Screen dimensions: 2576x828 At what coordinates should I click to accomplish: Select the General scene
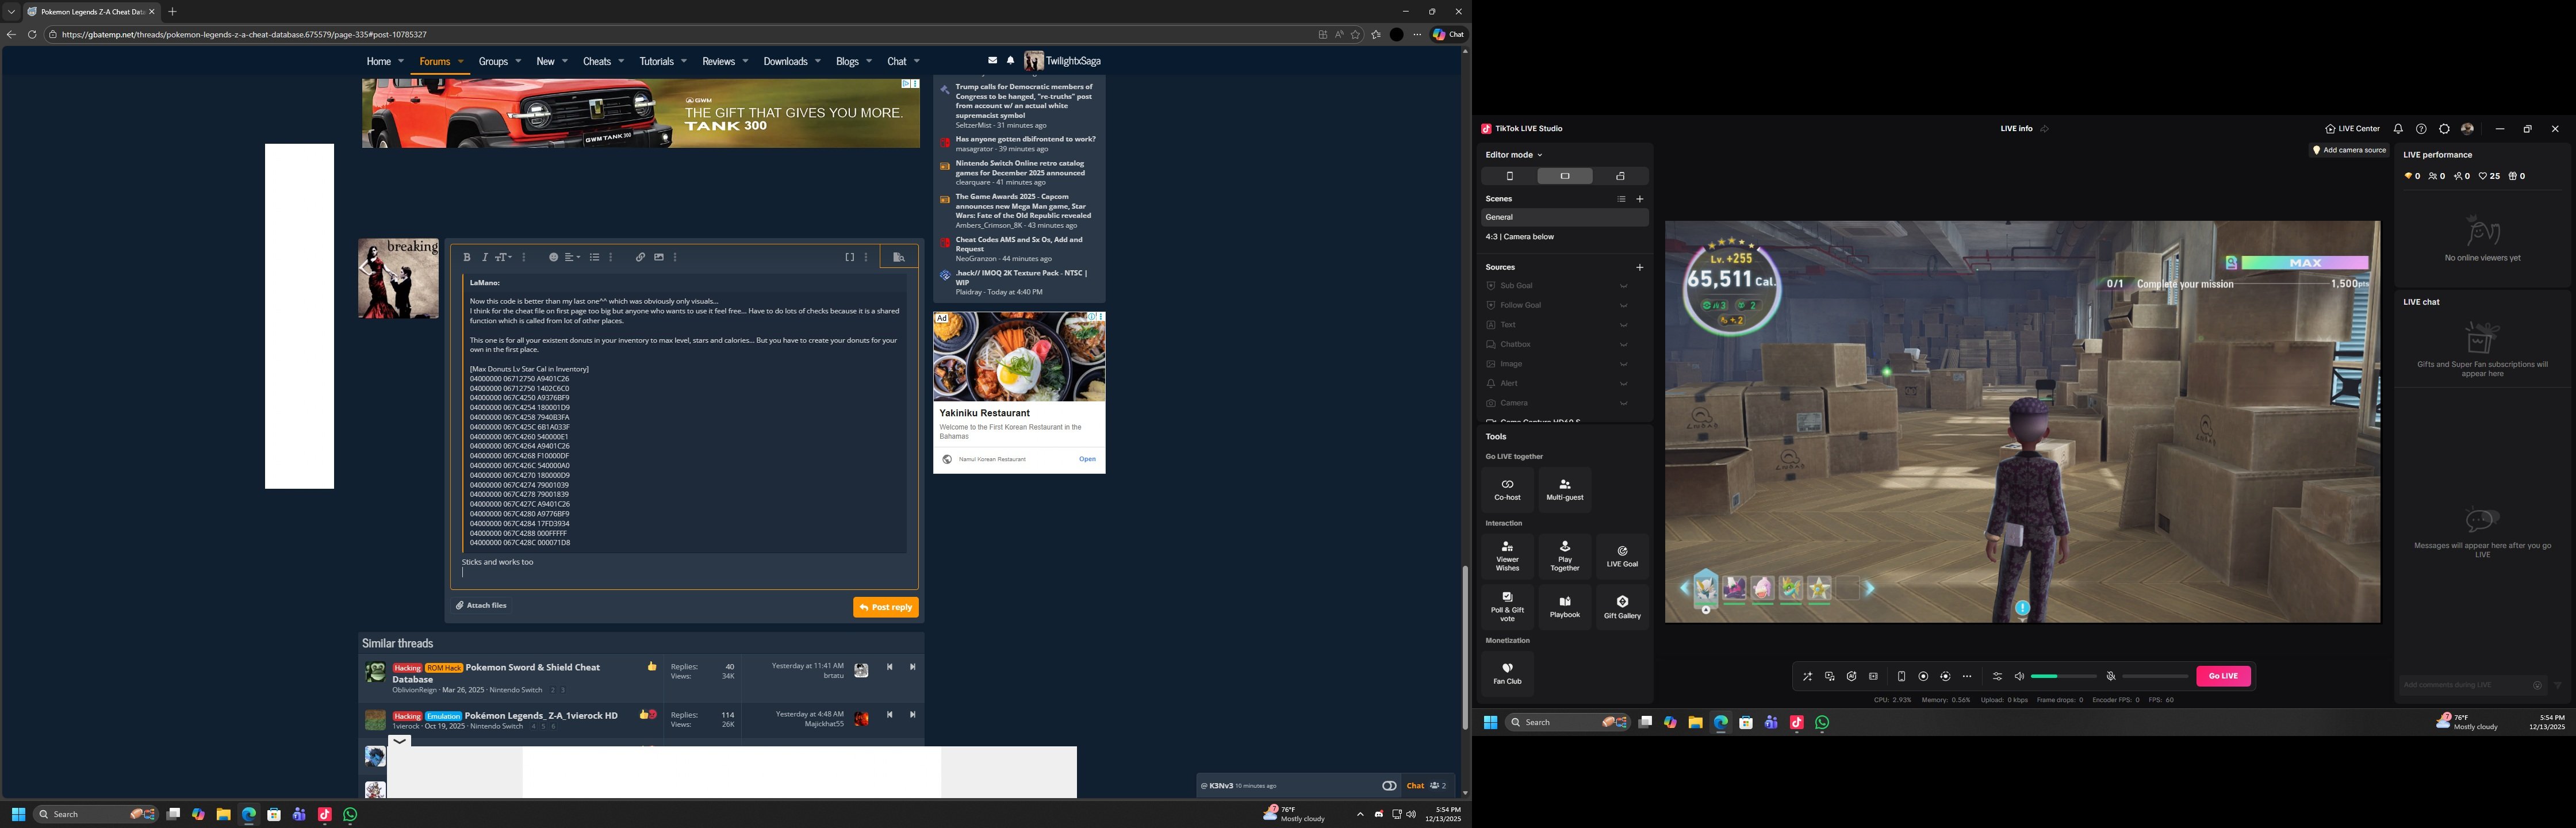(x=1564, y=217)
